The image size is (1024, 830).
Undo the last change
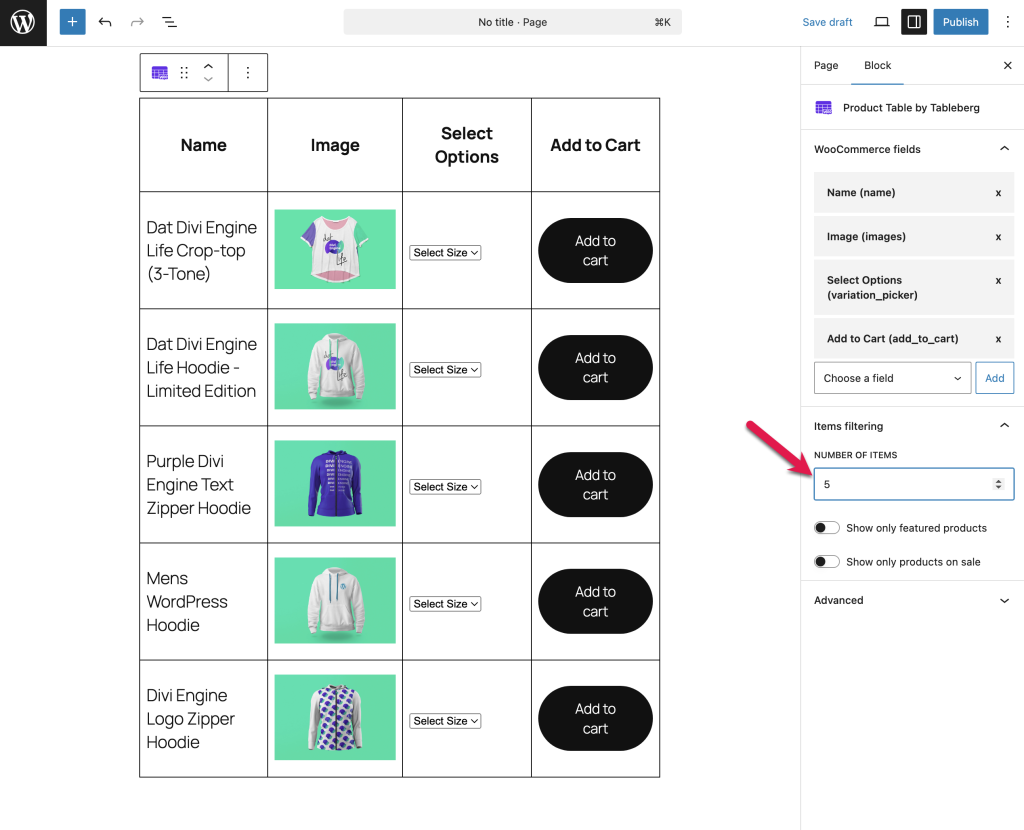(105, 22)
